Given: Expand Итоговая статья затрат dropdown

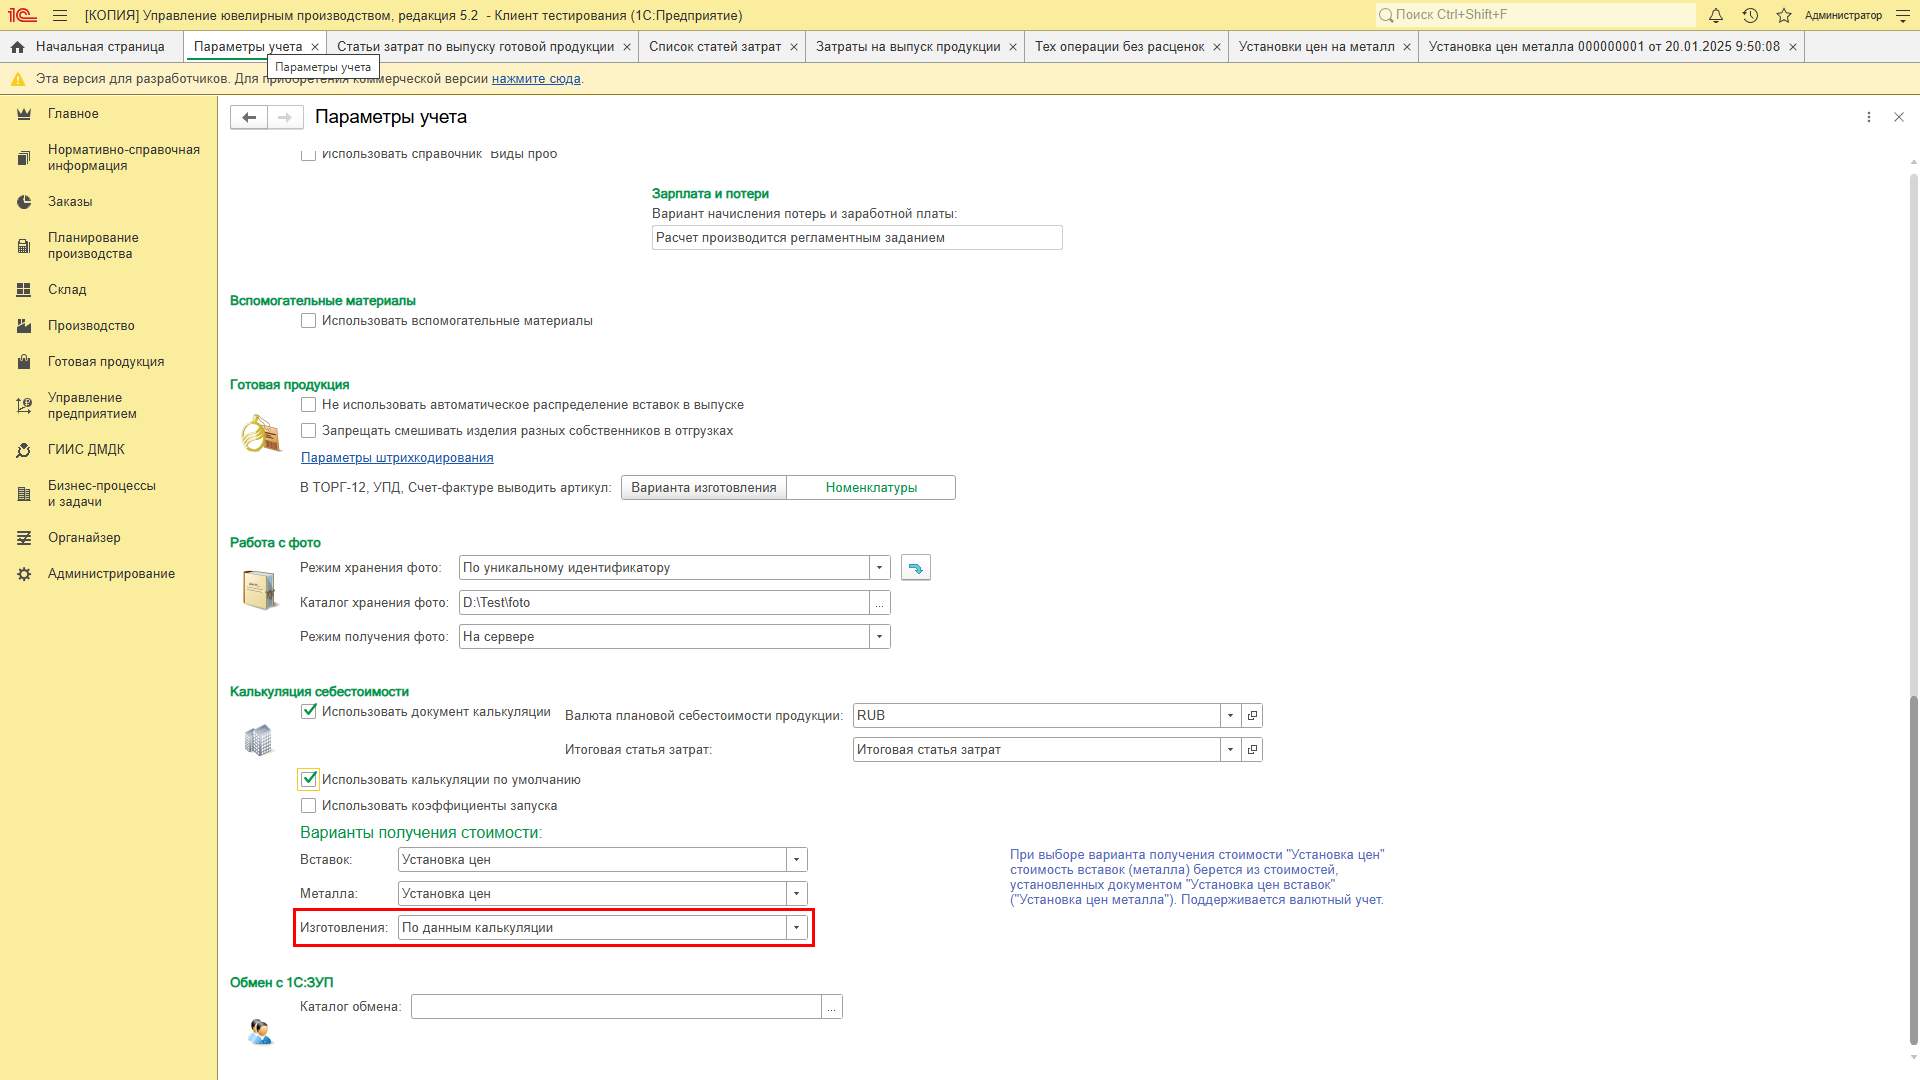Looking at the screenshot, I should point(1231,750).
